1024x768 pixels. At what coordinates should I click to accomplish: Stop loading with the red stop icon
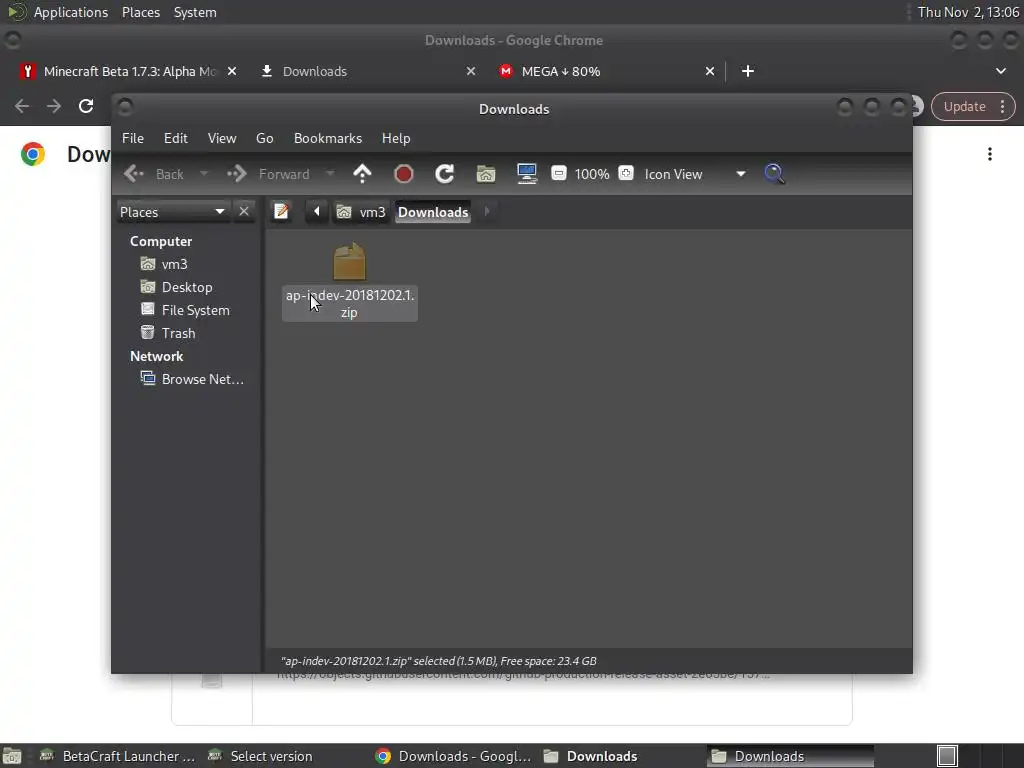tap(404, 174)
